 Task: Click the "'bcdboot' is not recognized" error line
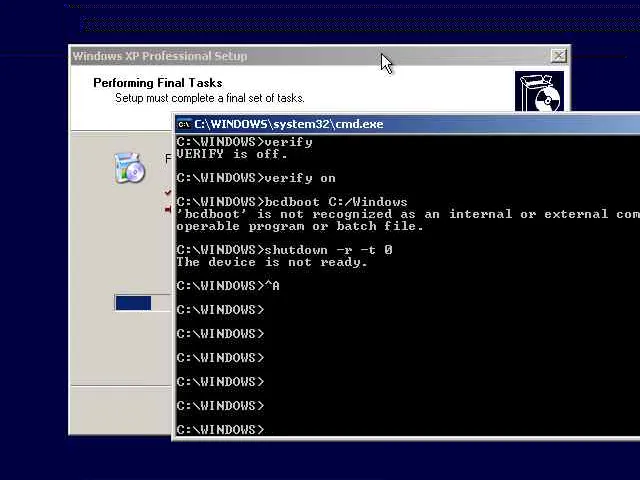coord(408,214)
